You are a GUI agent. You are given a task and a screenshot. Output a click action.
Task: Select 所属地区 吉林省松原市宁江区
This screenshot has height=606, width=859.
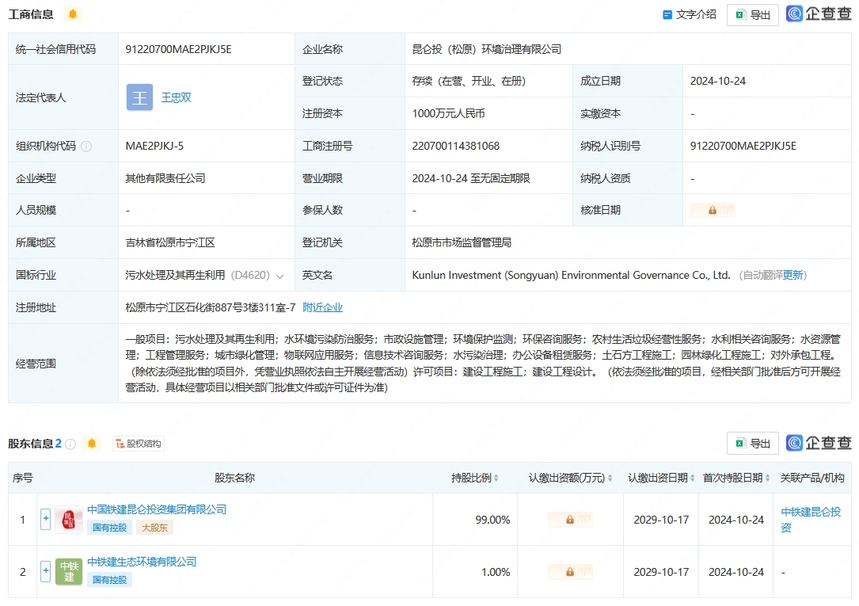(170, 243)
